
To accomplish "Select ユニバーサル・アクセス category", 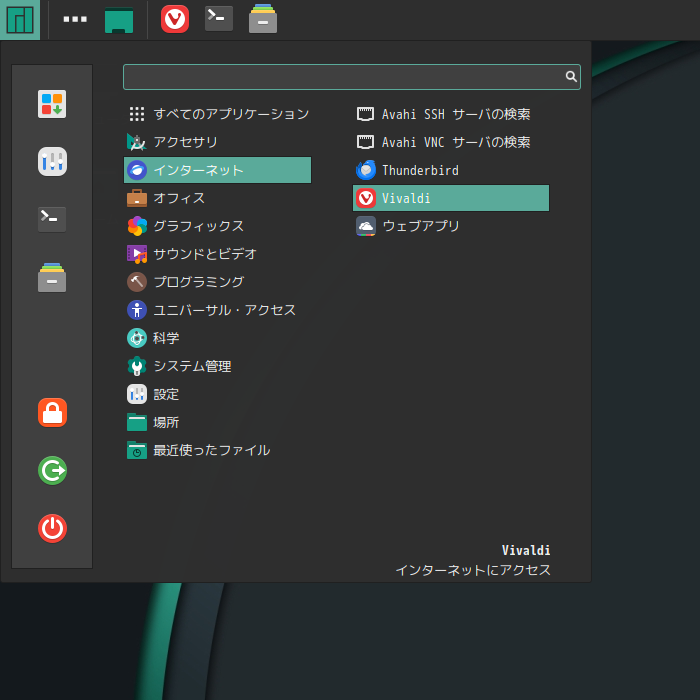I will pos(217,310).
